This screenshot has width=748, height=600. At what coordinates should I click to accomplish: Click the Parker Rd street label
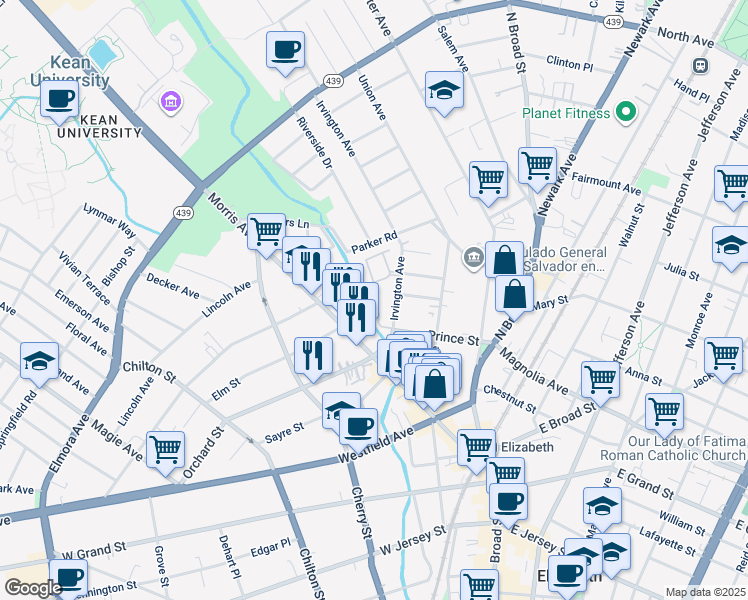click(x=374, y=242)
